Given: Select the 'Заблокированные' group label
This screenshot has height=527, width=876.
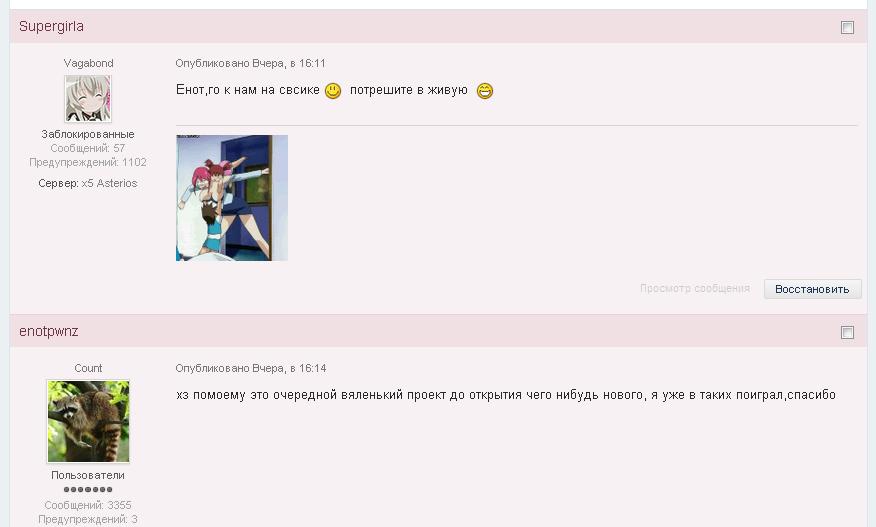Looking at the screenshot, I should coord(88,134).
